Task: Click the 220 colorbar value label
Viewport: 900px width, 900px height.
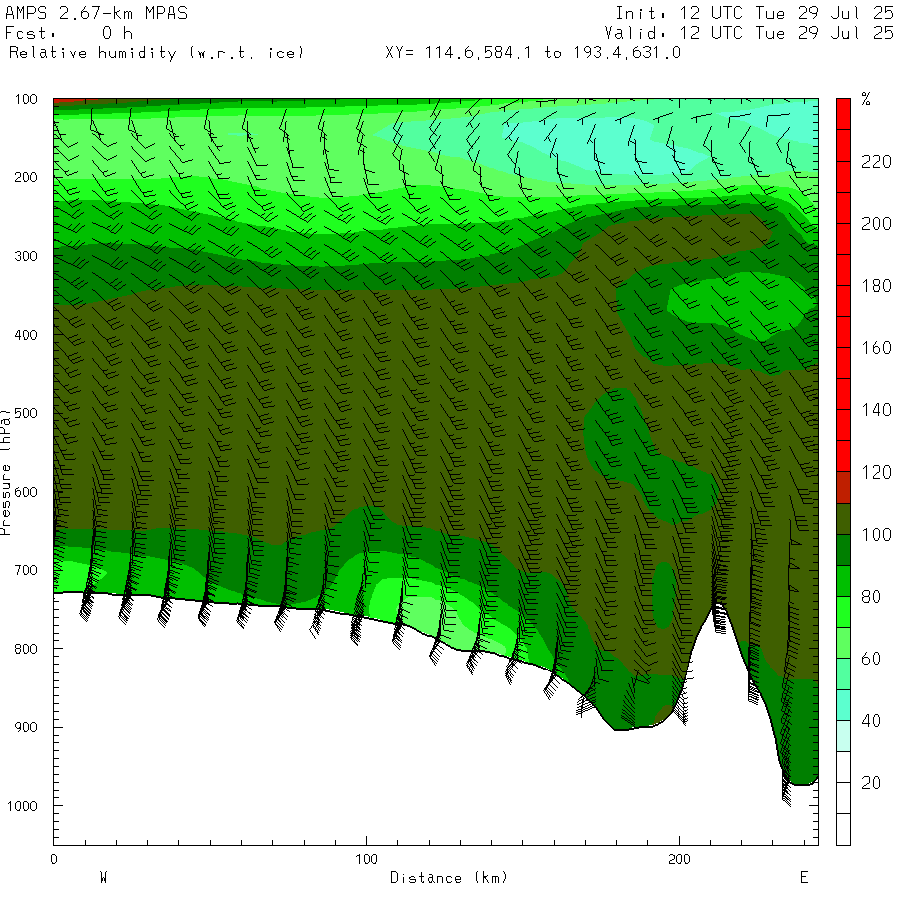Action: (x=876, y=162)
